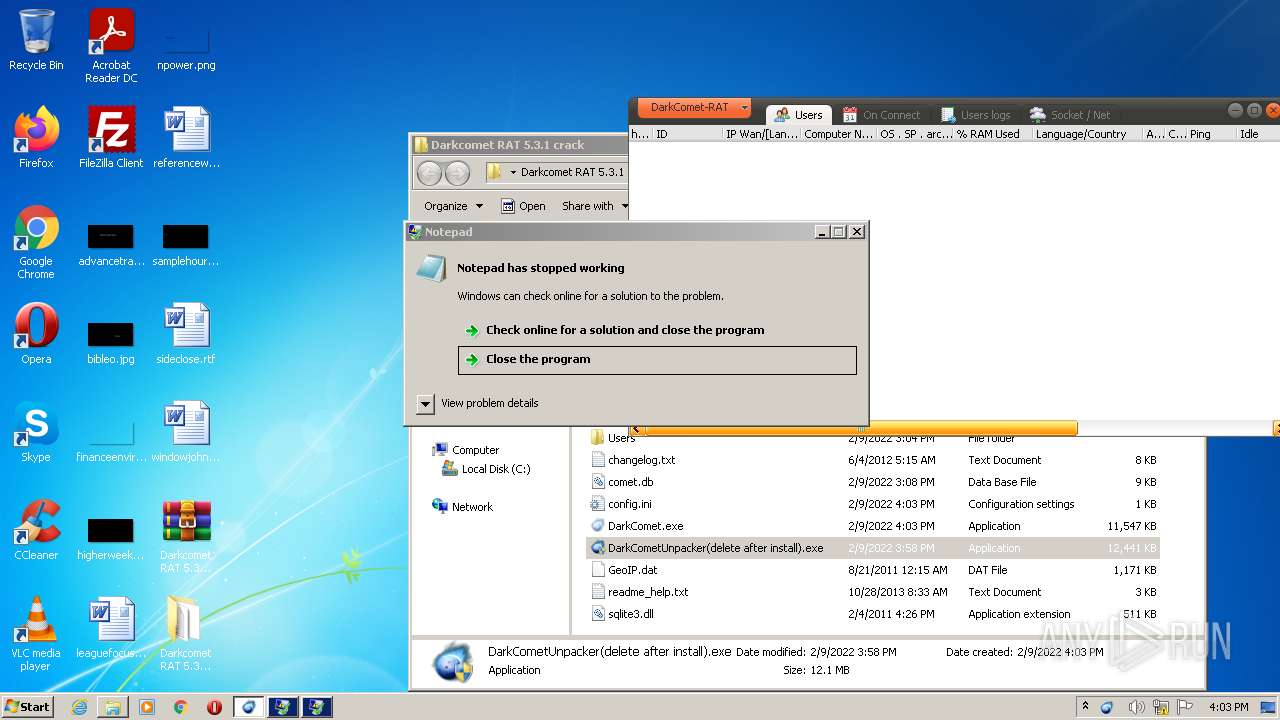Viewport: 1280px width, 720px height.
Task: Launch CCleaner desktop shortcut
Action: tap(36, 530)
